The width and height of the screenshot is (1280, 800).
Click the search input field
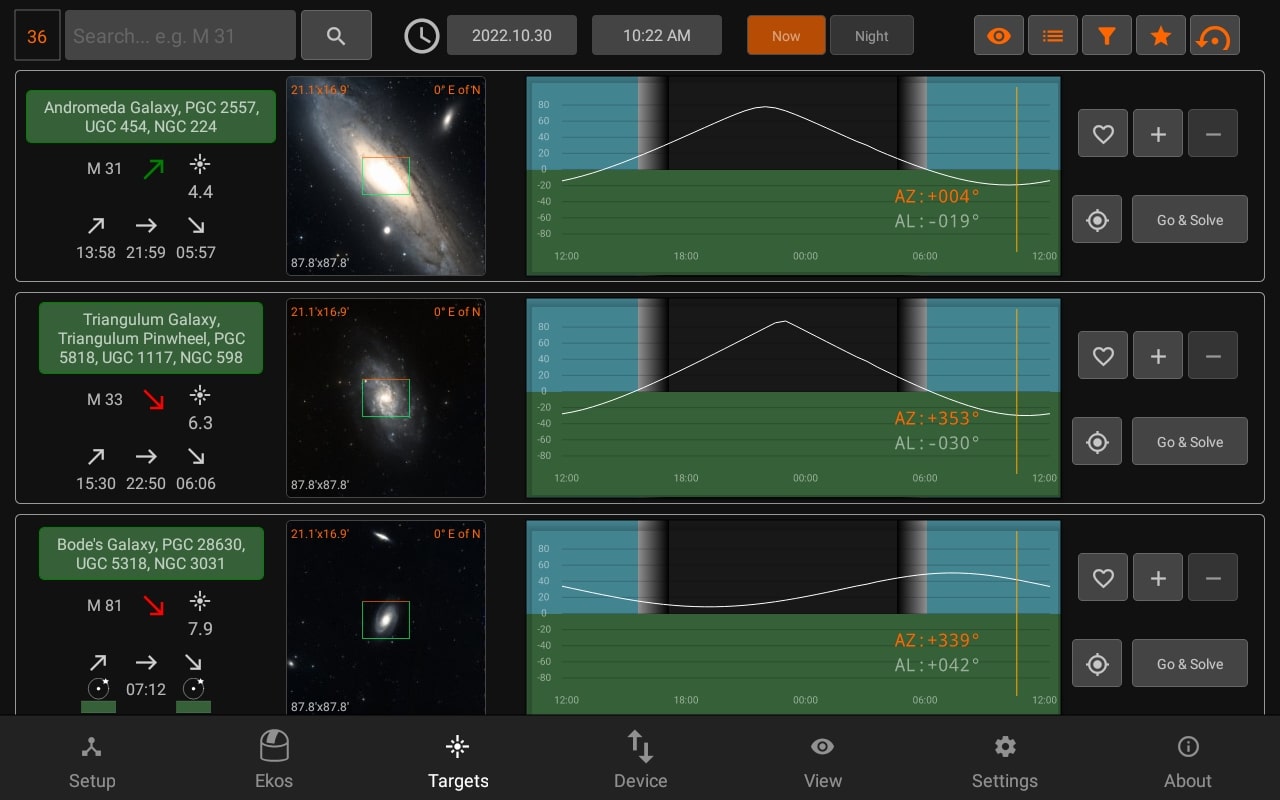180,36
